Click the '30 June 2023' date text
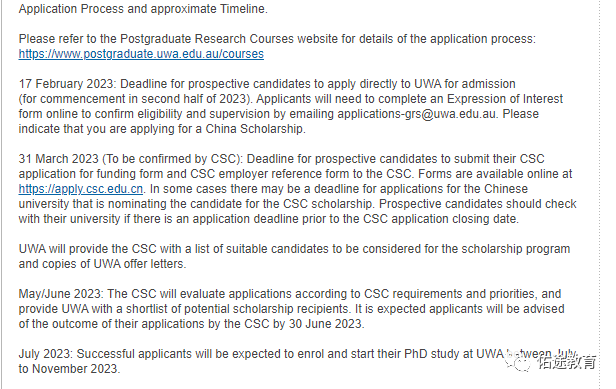Image resolution: width=616 pixels, height=389 pixels. tap(325, 324)
